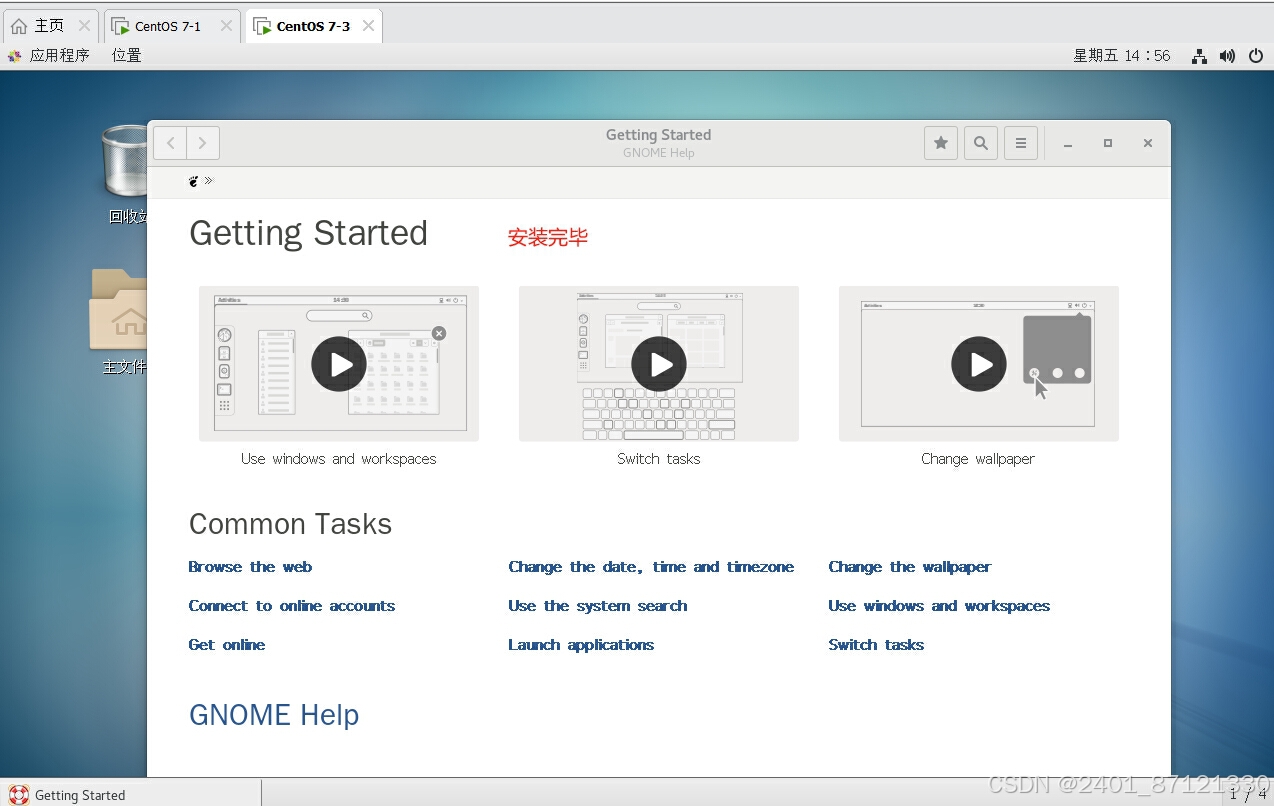The height and width of the screenshot is (806, 1274).
Task: Open search in GNOME Help
Action: coord(981,143)
